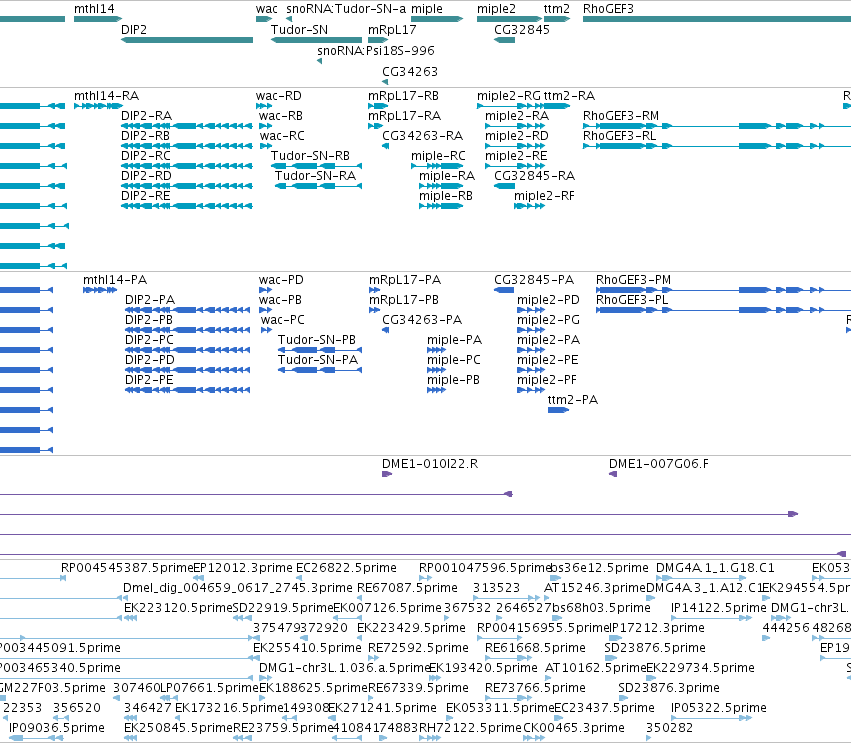
Task: Click the miple-RC transcript
Action: click(x=437, y=166)
